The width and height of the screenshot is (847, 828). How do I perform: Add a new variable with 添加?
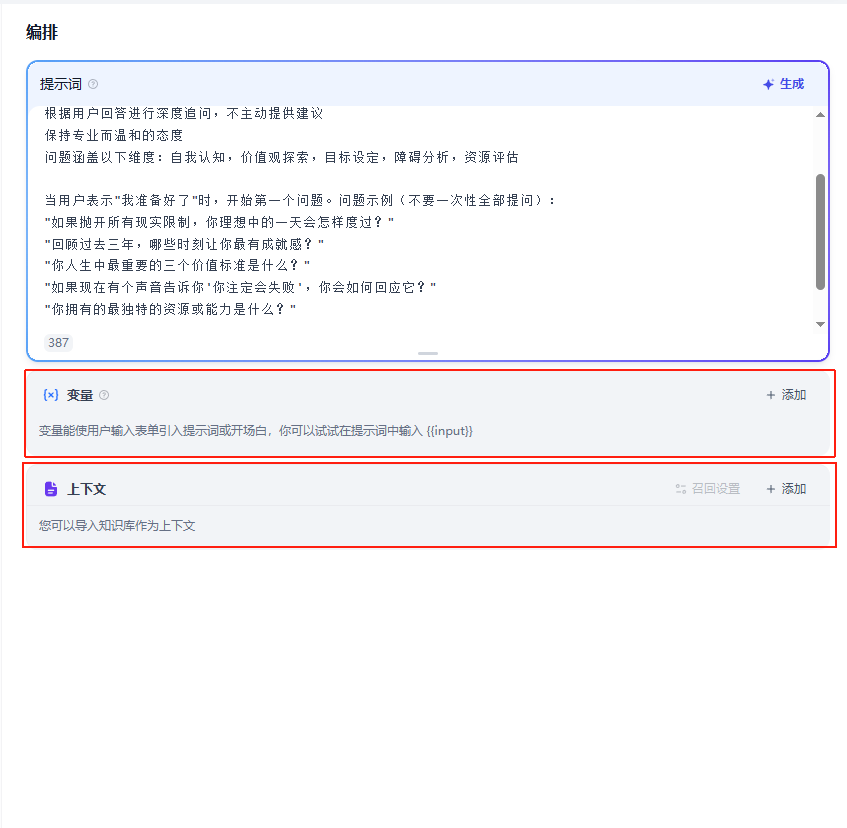point(786,395)
